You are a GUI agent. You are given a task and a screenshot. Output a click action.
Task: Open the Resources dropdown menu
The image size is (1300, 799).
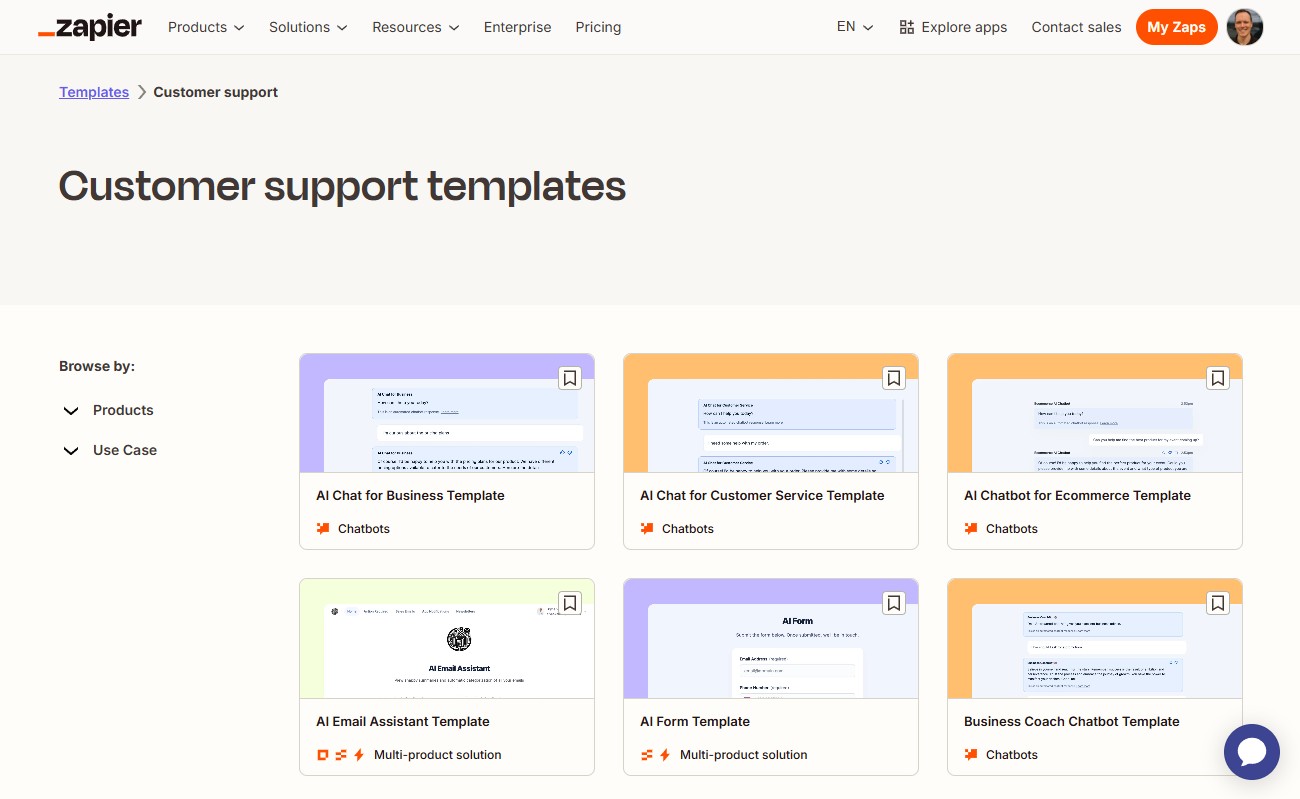(415, 27)
